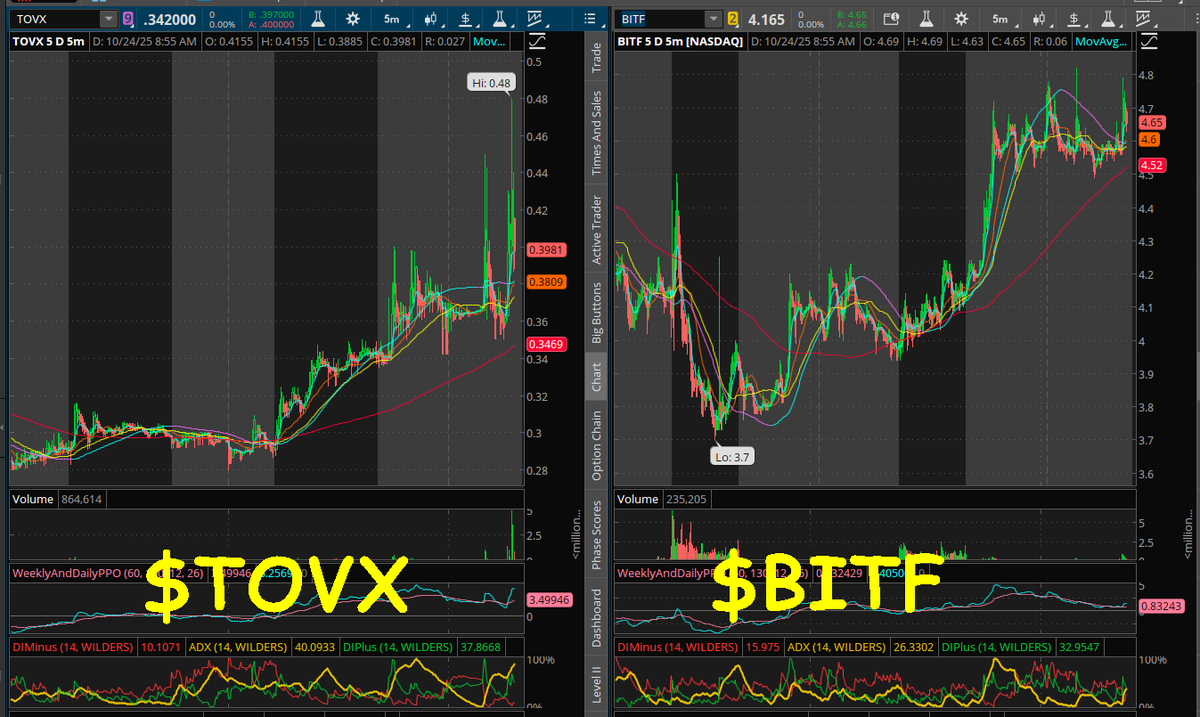
Task: Open BITF 5m timeframe selector
Action: tap(1000, 19)
